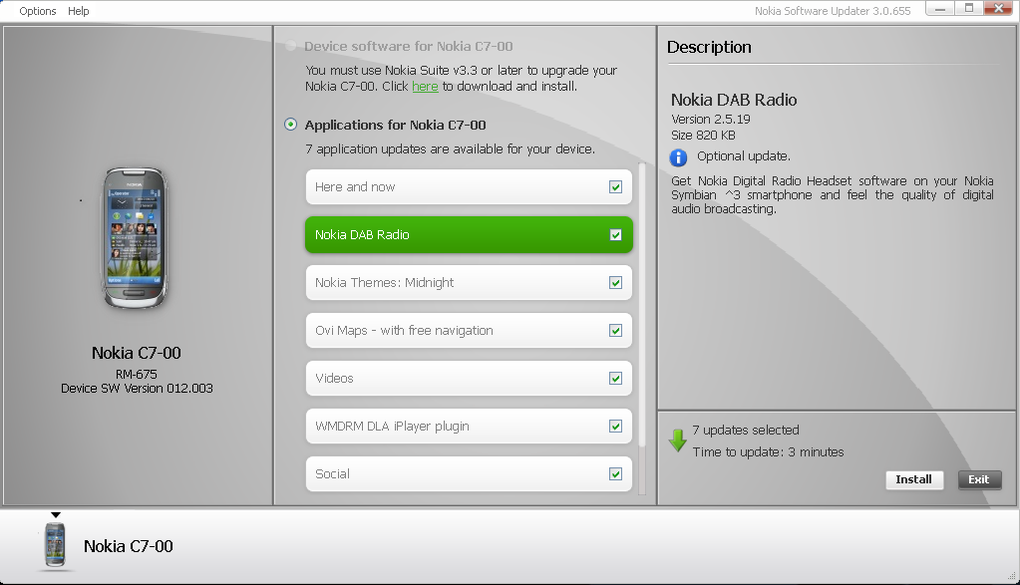Image resolution: width=1020 pixels, height=585 pixels.
Task: Click the 7 updates selected text
Action: click(745, 430)
